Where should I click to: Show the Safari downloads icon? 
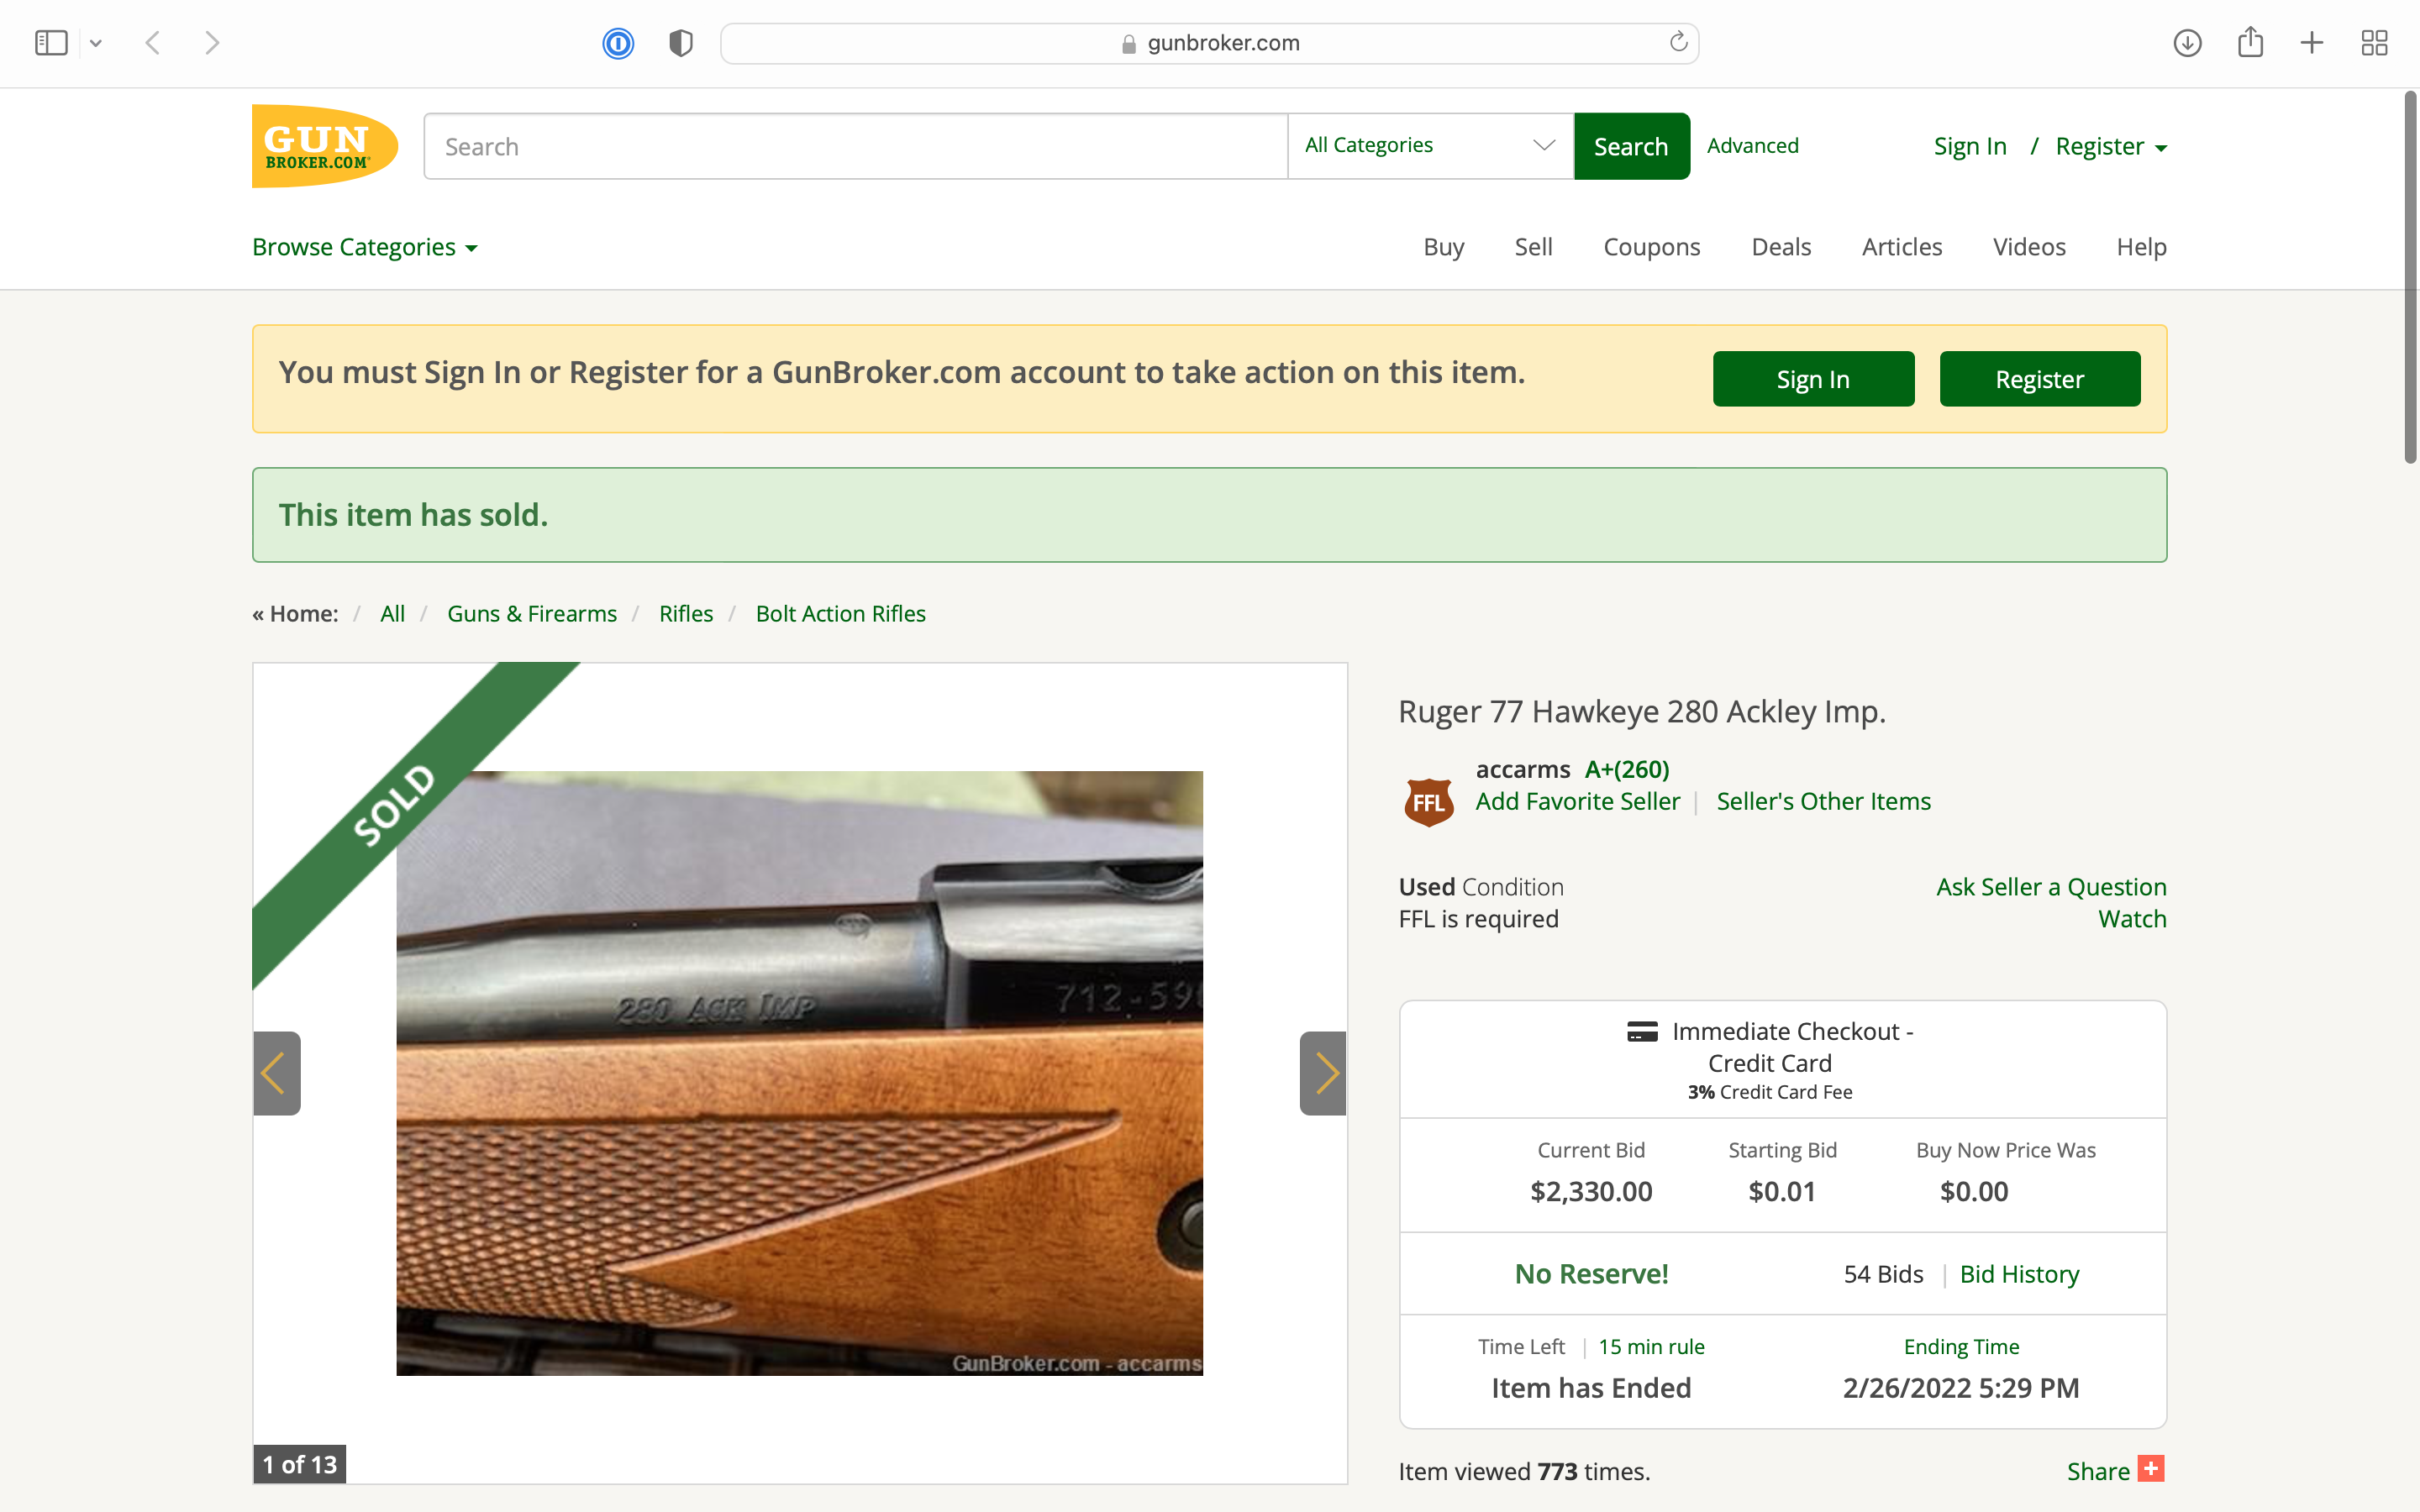click(x=2187, y=43)
